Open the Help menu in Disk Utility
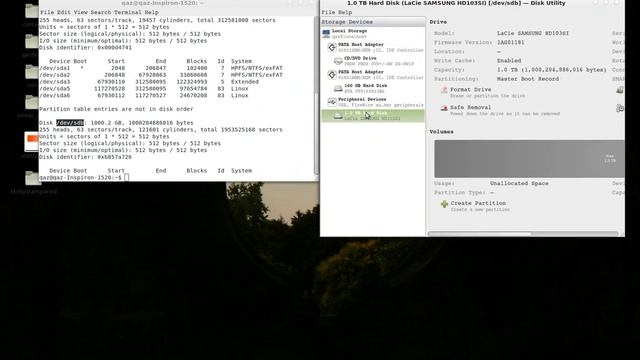Screen dimensions: 640x360 345,13
